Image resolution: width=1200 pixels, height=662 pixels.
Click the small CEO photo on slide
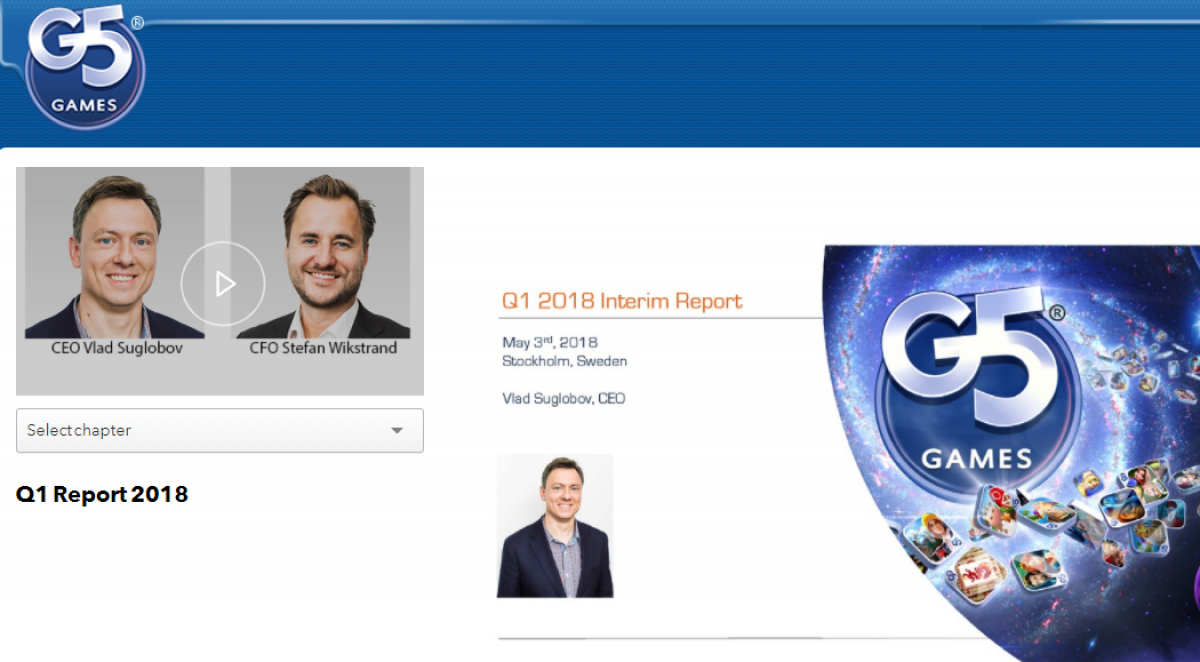click(555, 526)
